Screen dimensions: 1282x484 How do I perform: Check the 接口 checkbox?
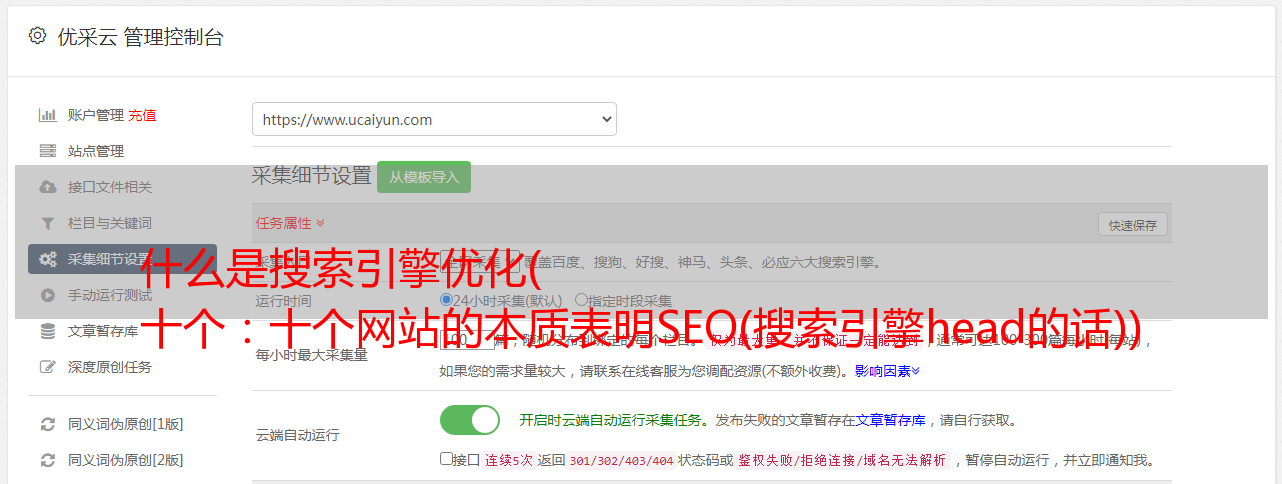[446, 459]
